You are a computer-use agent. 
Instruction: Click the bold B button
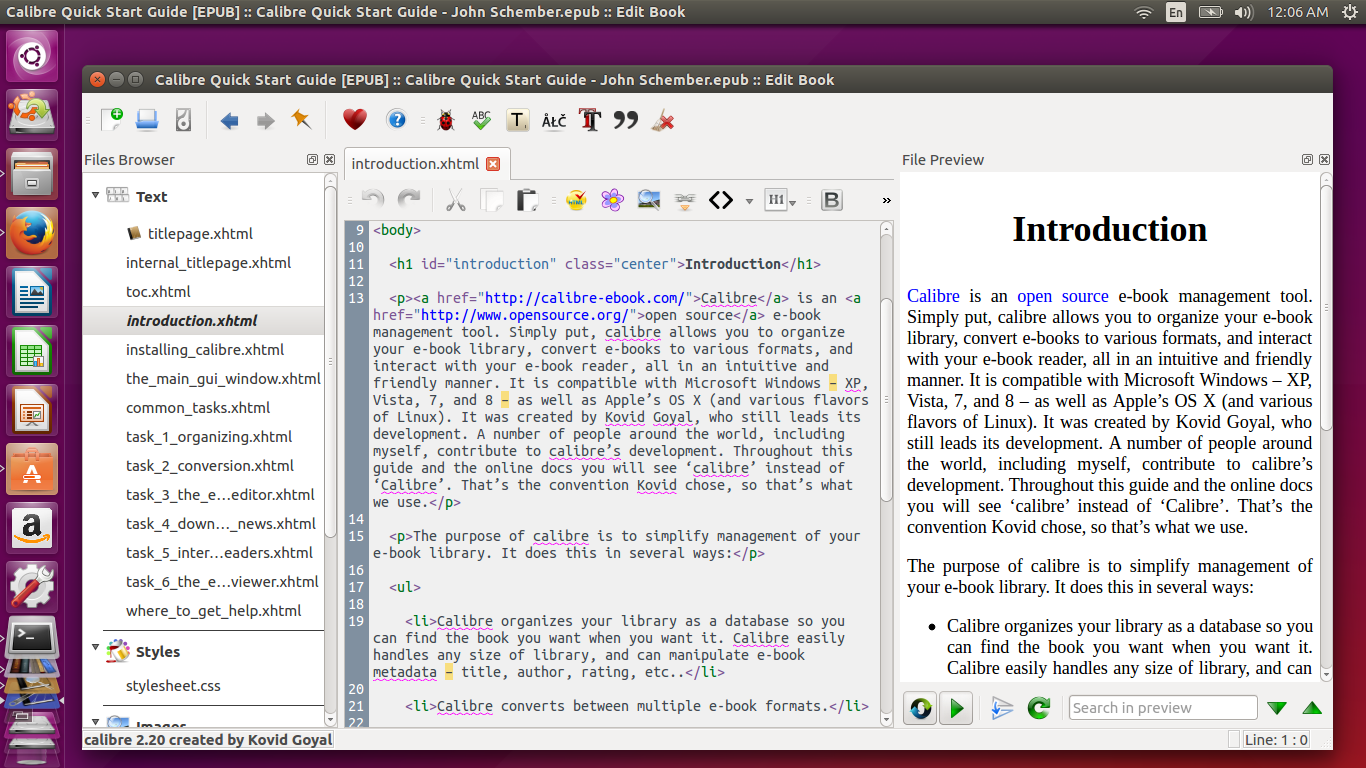[x=831, y=200]
